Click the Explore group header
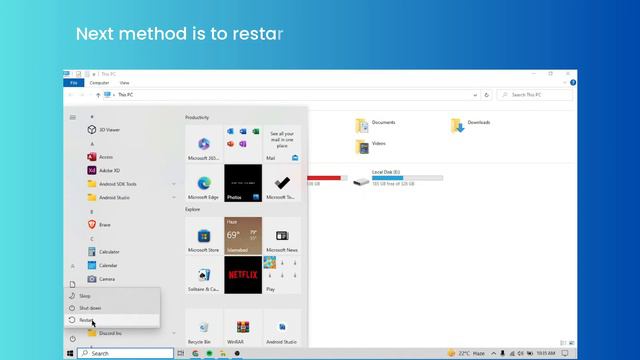This screenshot has width=640, height=360. (x=193, y=209)
